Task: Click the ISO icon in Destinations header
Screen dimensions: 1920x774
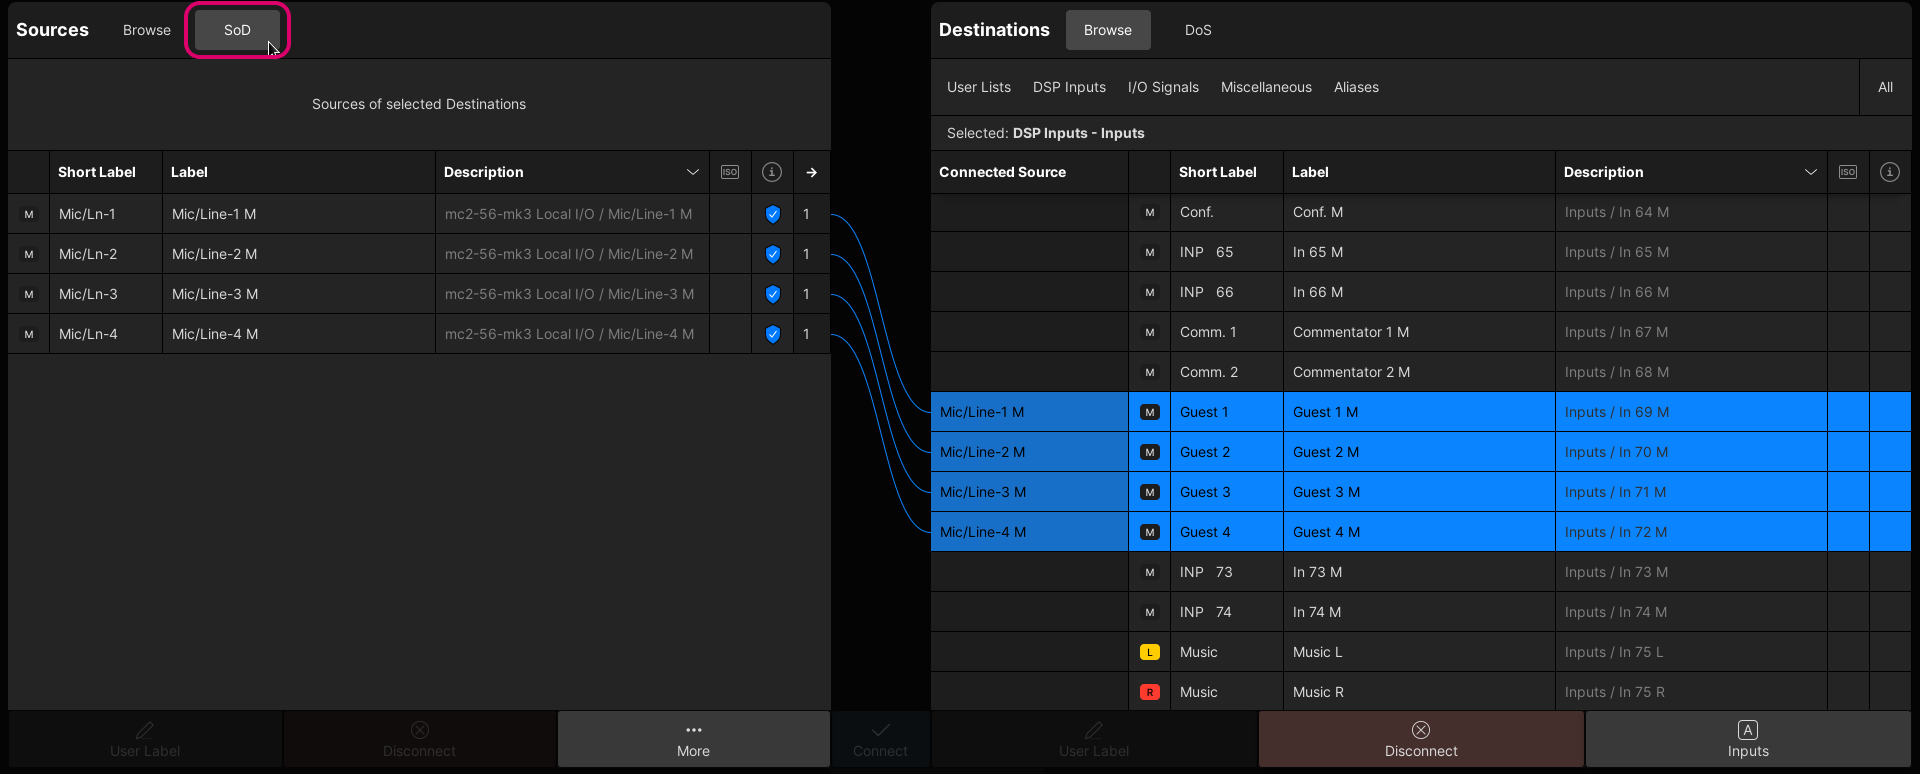Action: click(x=1848, y=172)
